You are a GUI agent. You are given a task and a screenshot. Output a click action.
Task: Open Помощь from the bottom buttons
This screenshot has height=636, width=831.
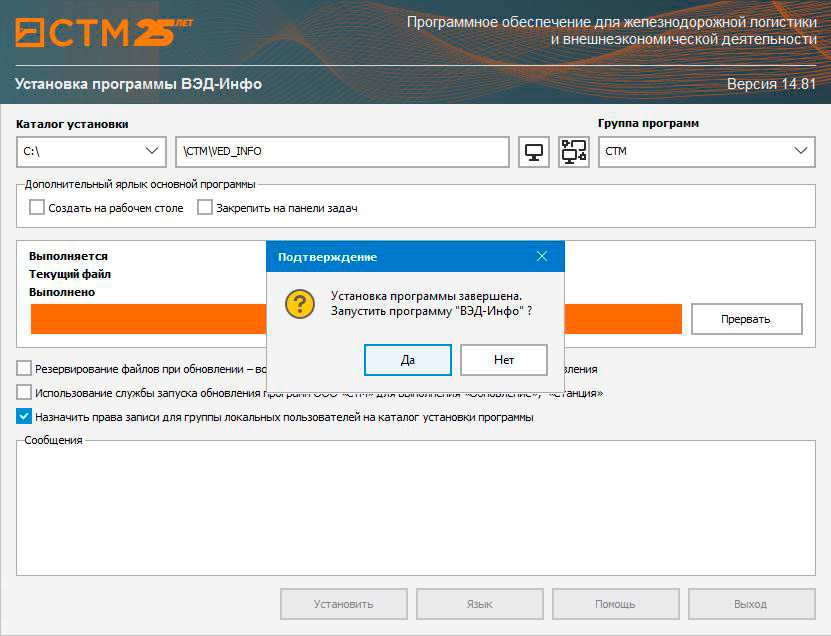point(615,604)
